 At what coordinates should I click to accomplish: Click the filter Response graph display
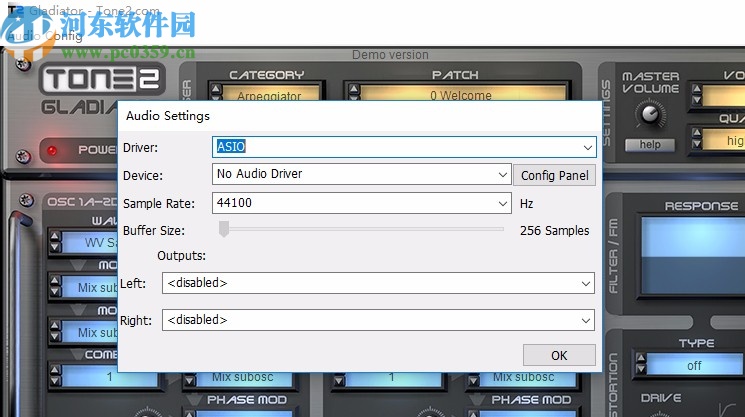pos(693,256)
